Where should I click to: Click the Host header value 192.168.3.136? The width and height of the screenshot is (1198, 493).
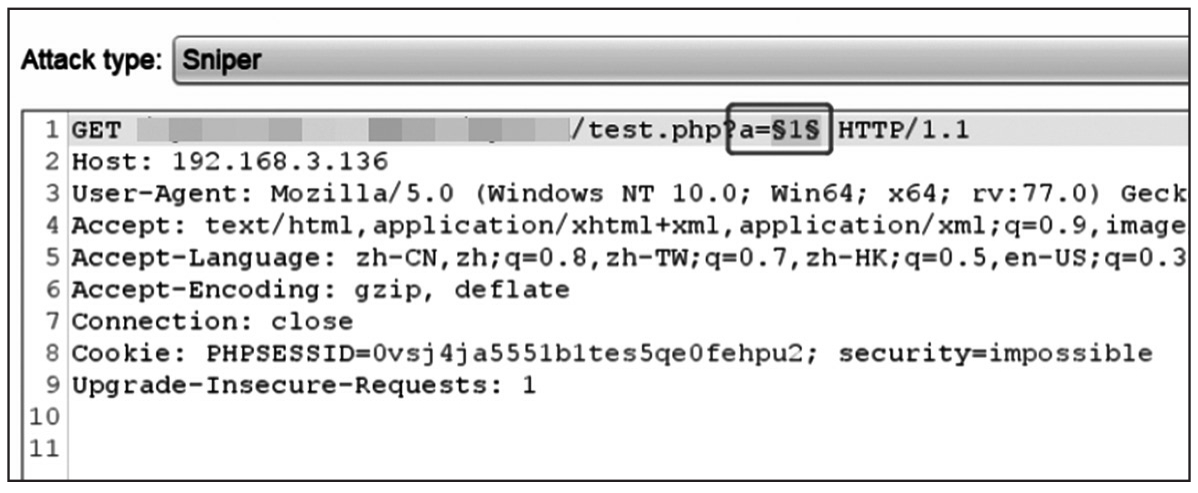pos(280,161)
